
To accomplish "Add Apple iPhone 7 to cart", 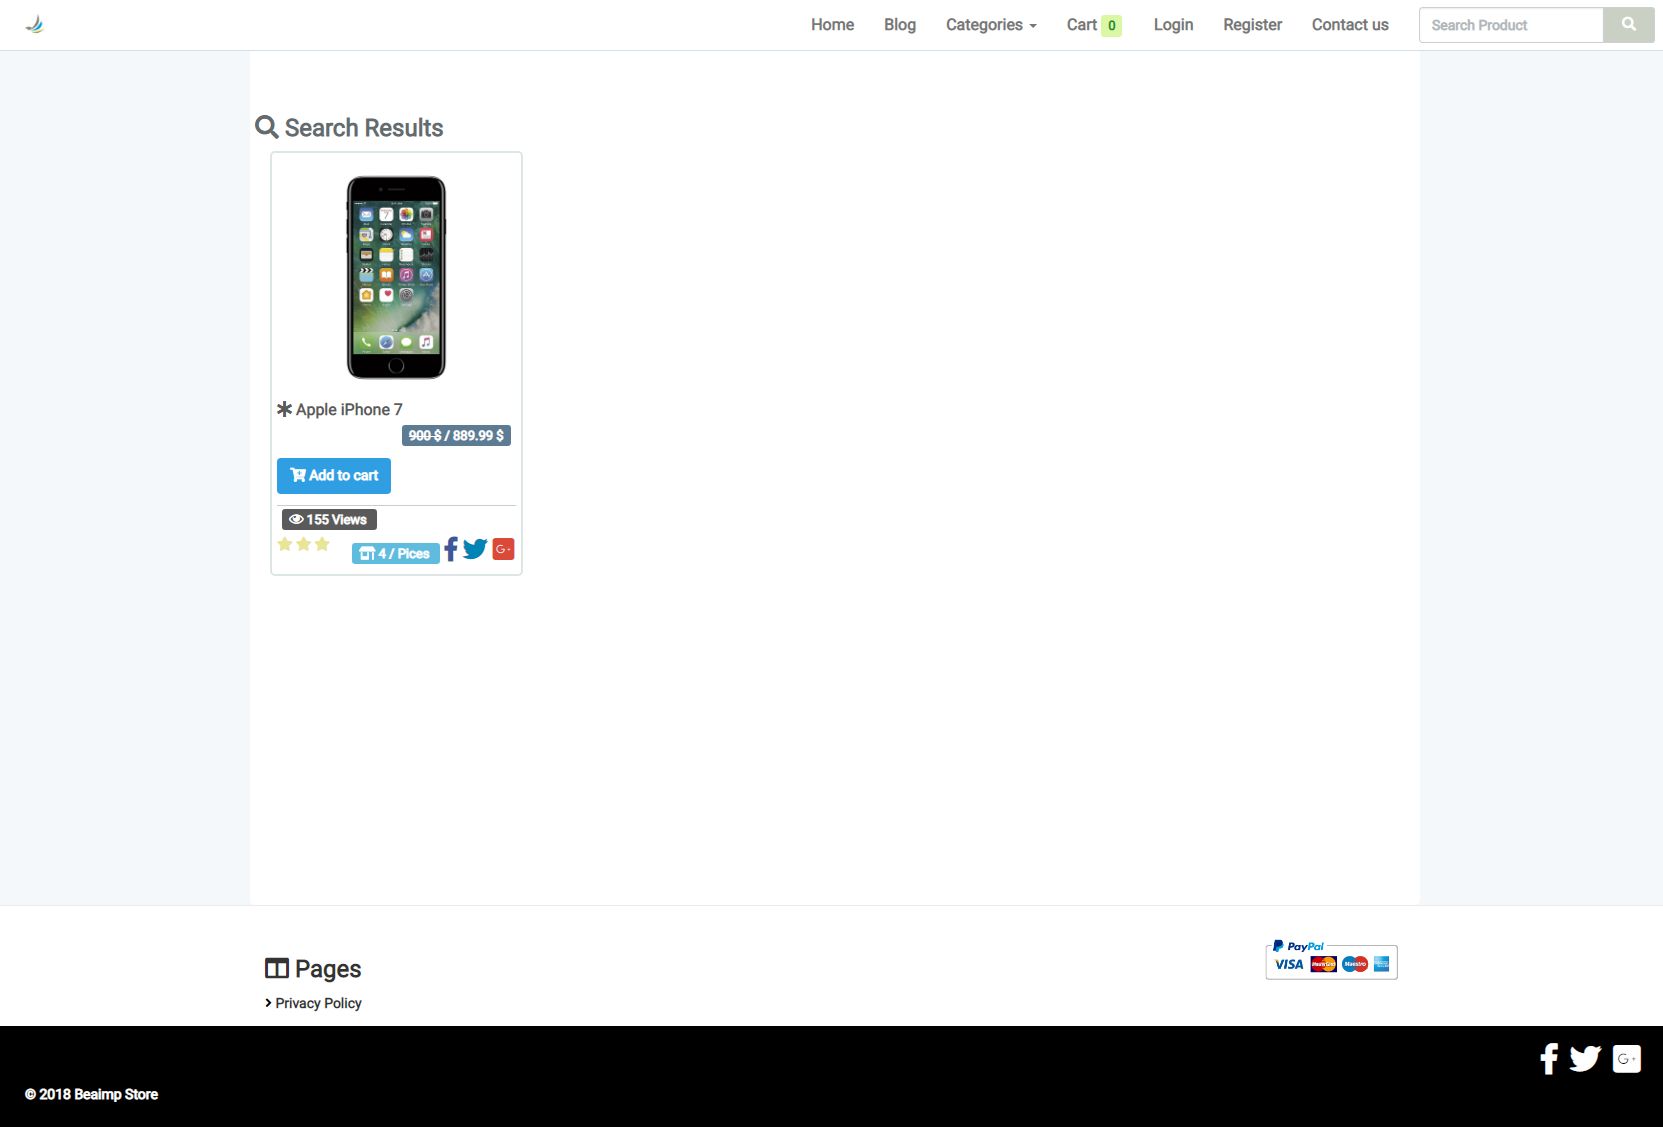I will click(334, 476).
